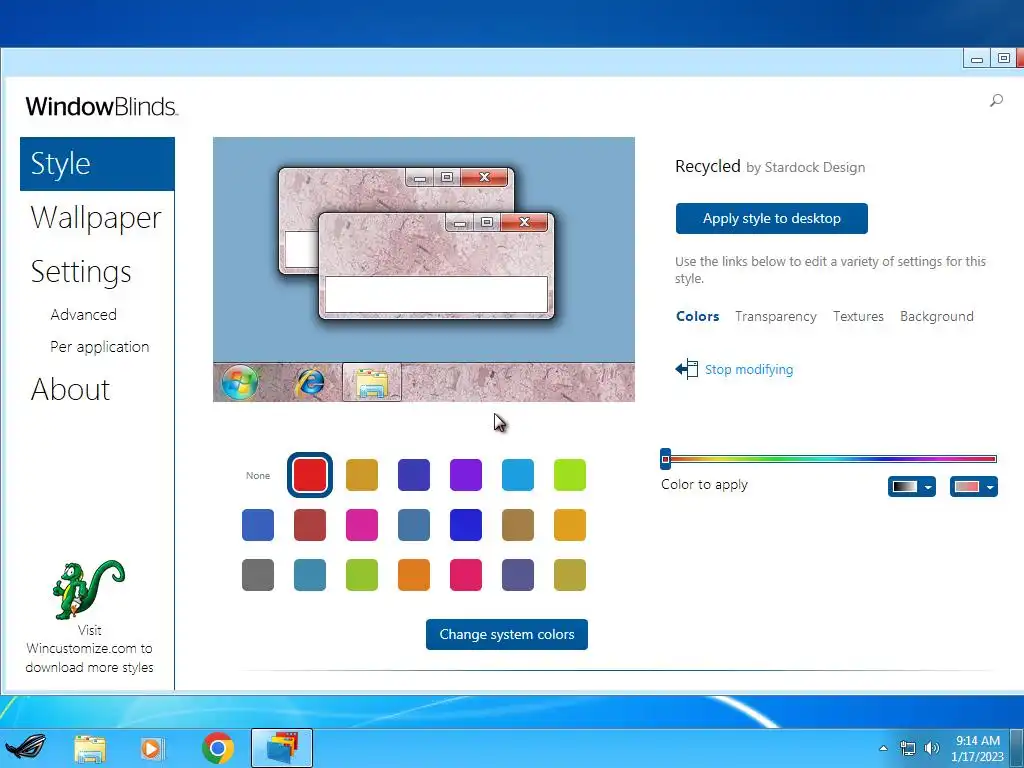Show hidden tray icons arrow
The image size is (1024, 768).
883,748
